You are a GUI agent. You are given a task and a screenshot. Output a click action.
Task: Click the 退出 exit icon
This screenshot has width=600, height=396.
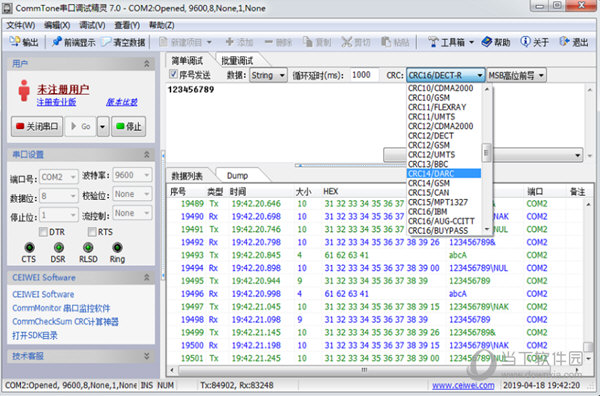564,41
